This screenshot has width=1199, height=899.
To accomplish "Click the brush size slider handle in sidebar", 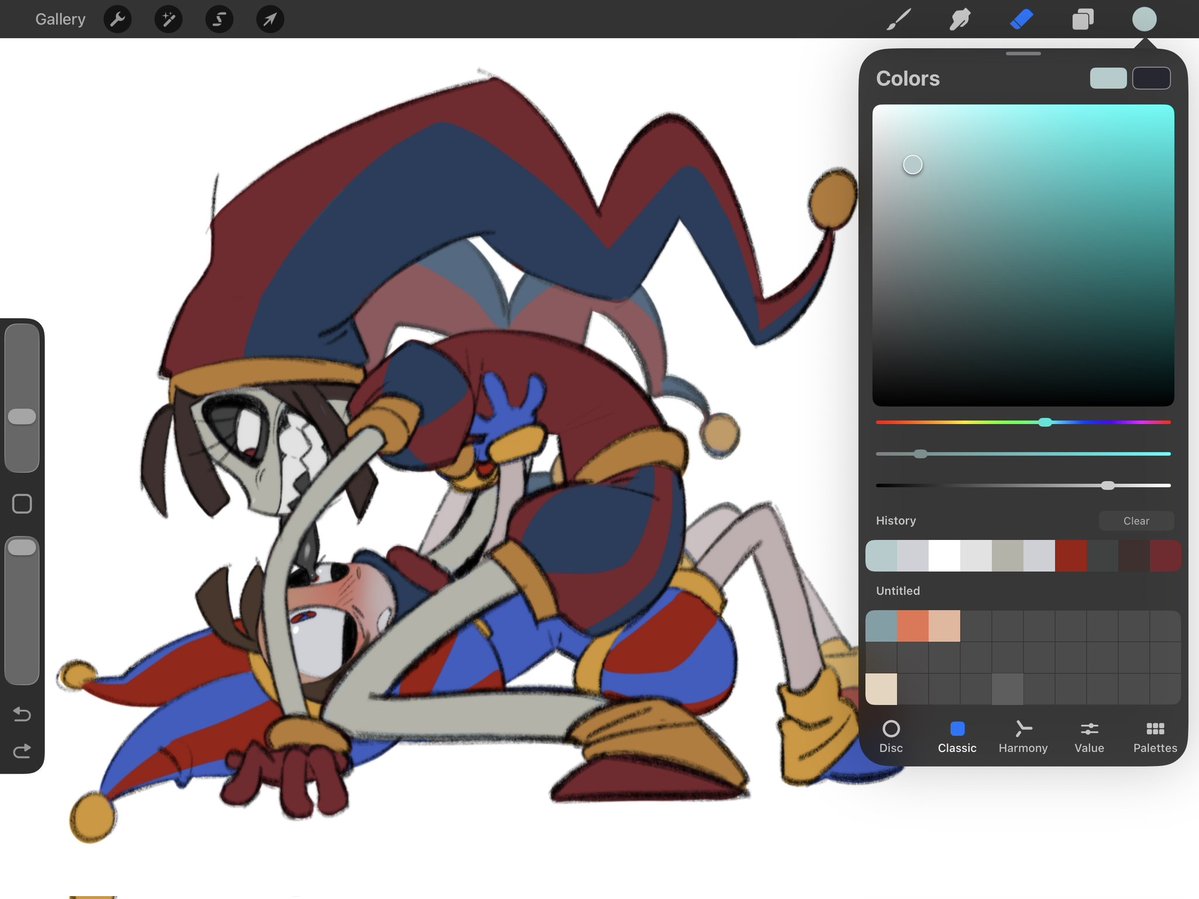I will pos(21,416).
